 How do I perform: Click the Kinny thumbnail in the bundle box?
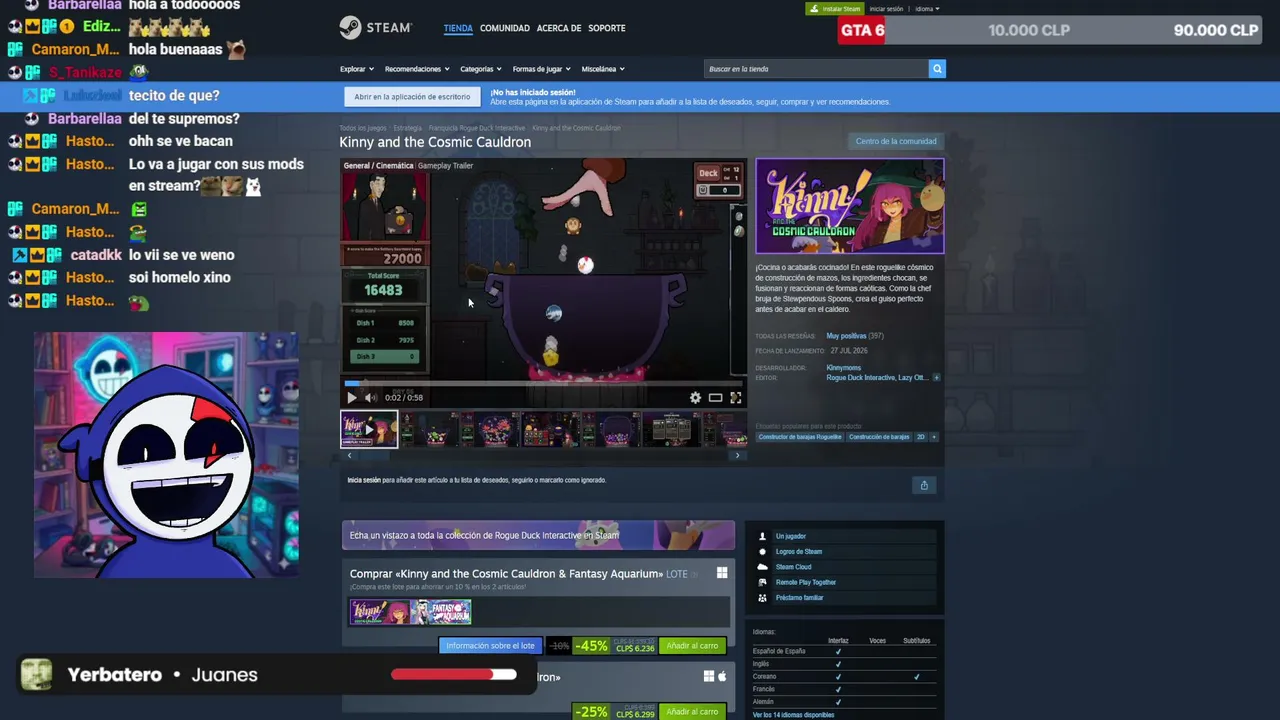(380, 611)
